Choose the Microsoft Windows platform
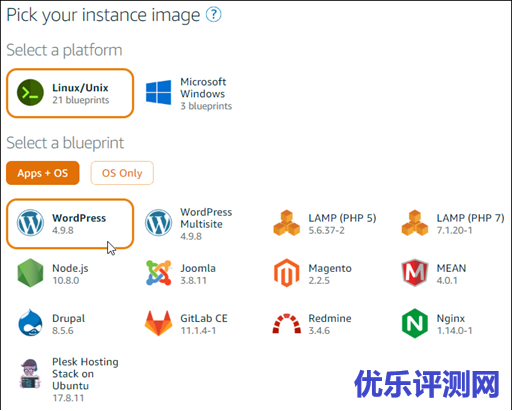Viewport: 513px width, 411px height. click(x=189, y=93)
